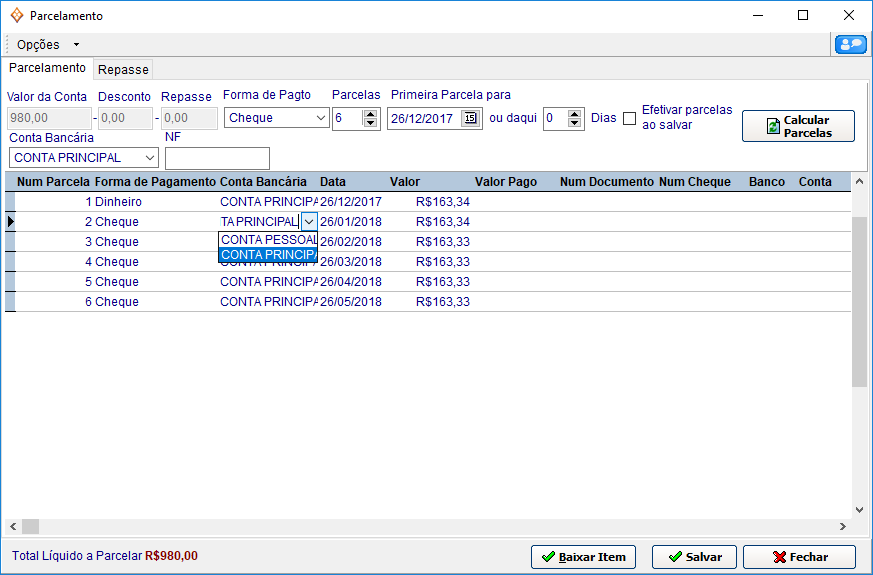873x575 pixels.
Task: Increase the Parcelas count with up arrow
Action: [x=371, y=114]
